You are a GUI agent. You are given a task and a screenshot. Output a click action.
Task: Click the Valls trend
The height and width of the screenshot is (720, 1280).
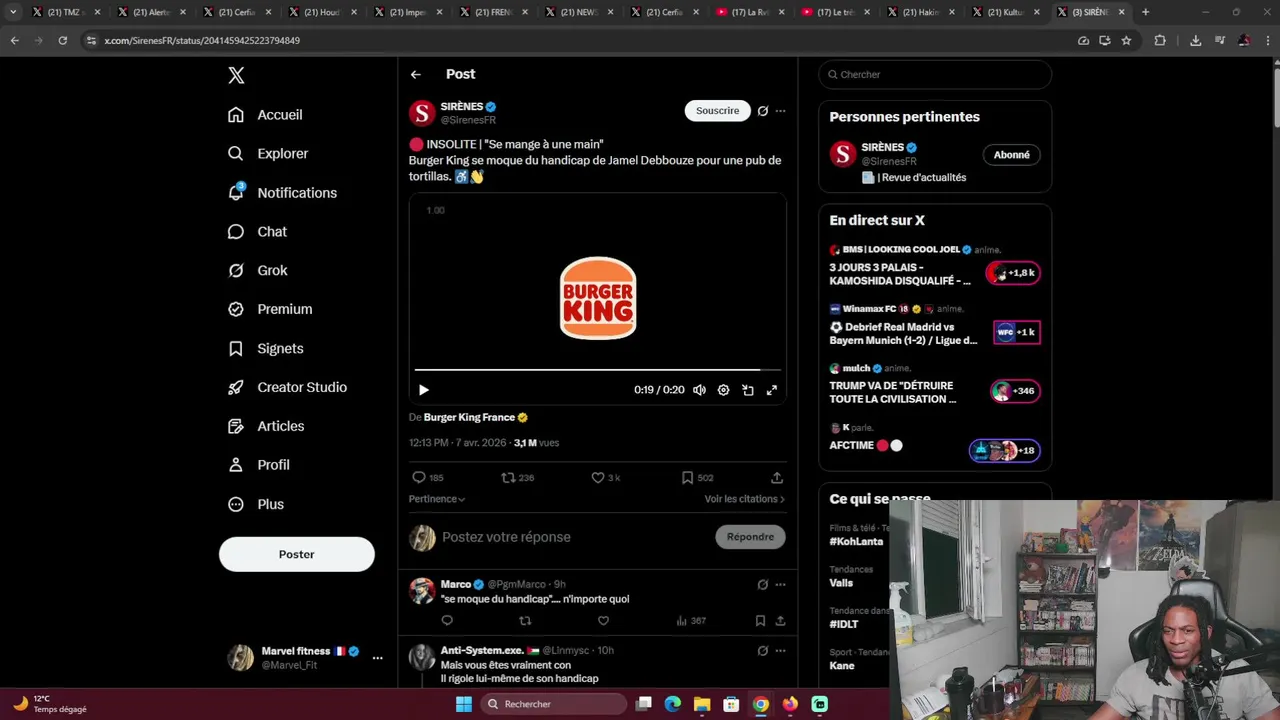pos(841,583)
